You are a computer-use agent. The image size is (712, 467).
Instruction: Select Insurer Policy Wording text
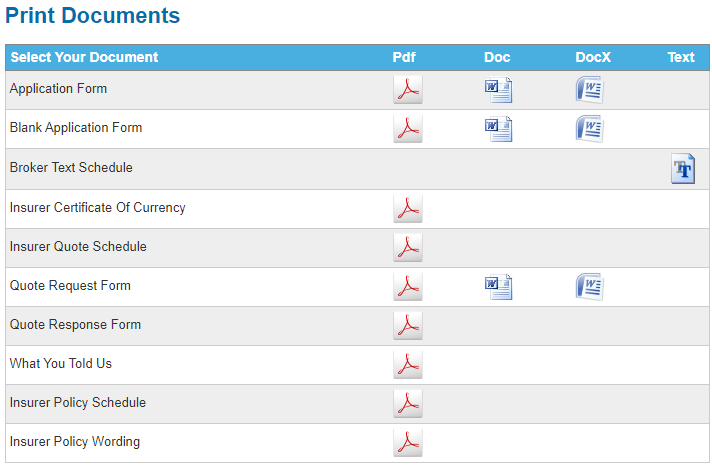(x=75, y=442)
